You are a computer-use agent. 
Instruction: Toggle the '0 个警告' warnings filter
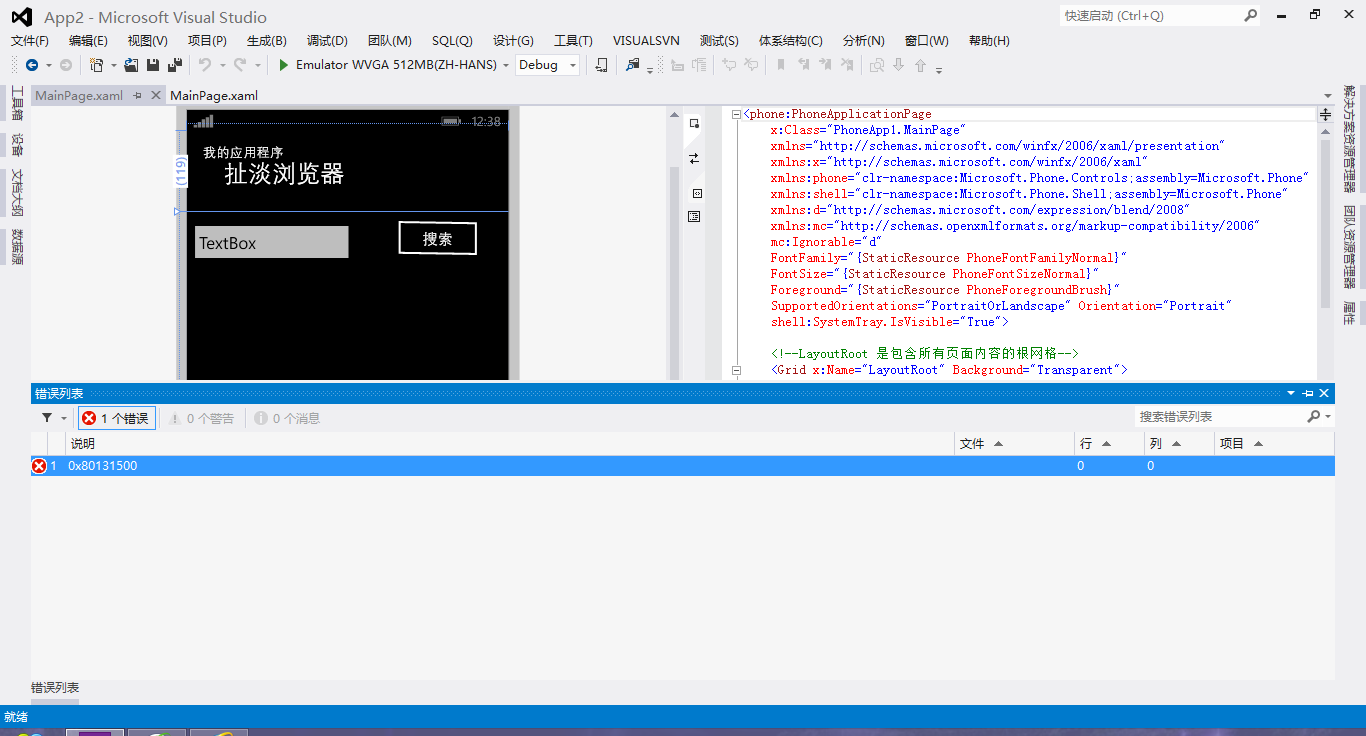pyautogui.click(x=201, y=418)
